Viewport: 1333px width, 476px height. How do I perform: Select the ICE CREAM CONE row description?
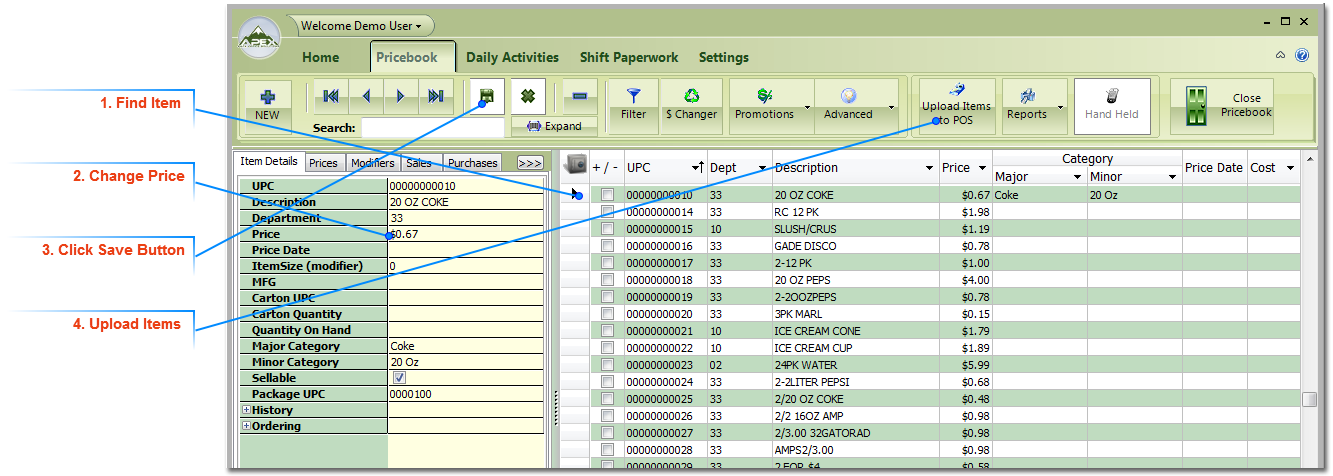click(817, 331)
